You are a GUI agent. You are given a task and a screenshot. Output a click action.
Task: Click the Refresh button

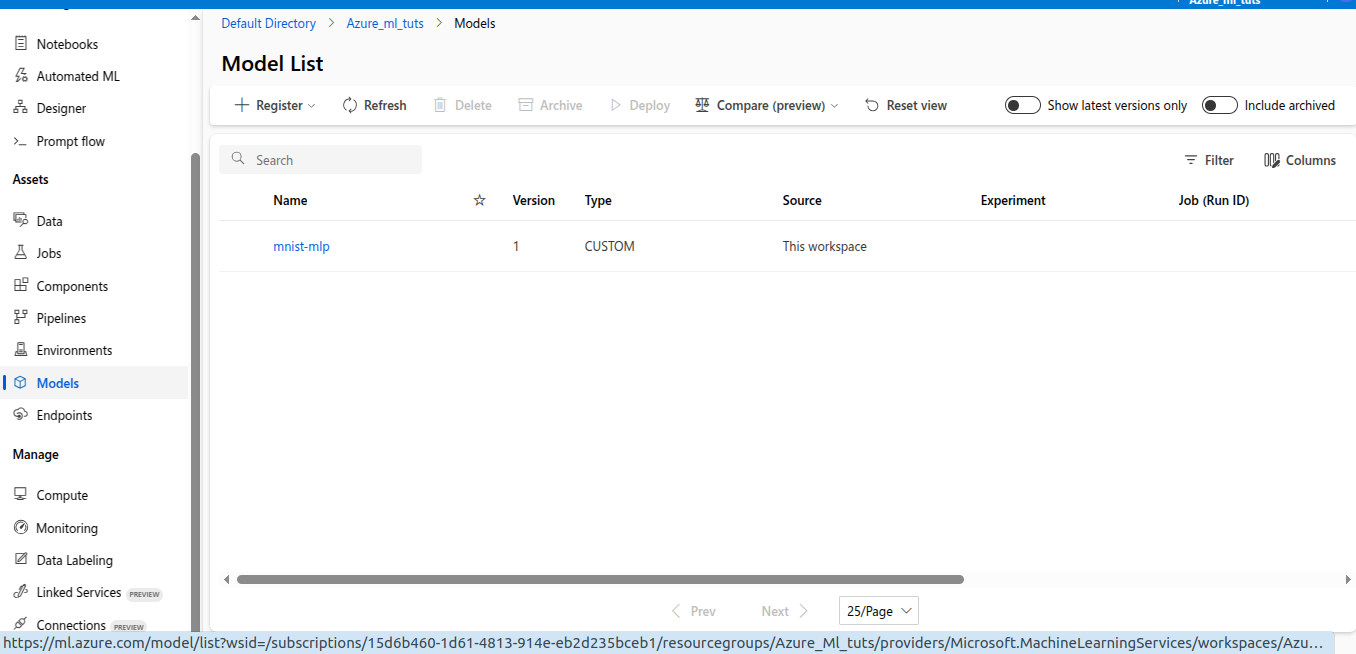(x=374, y=104)
